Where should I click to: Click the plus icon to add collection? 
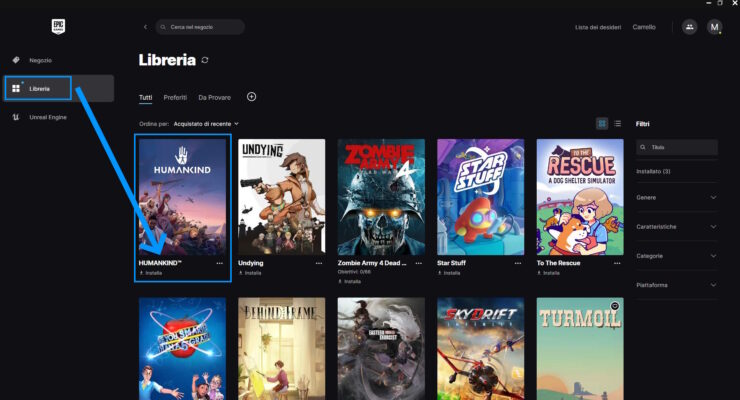tap(251, 97)
